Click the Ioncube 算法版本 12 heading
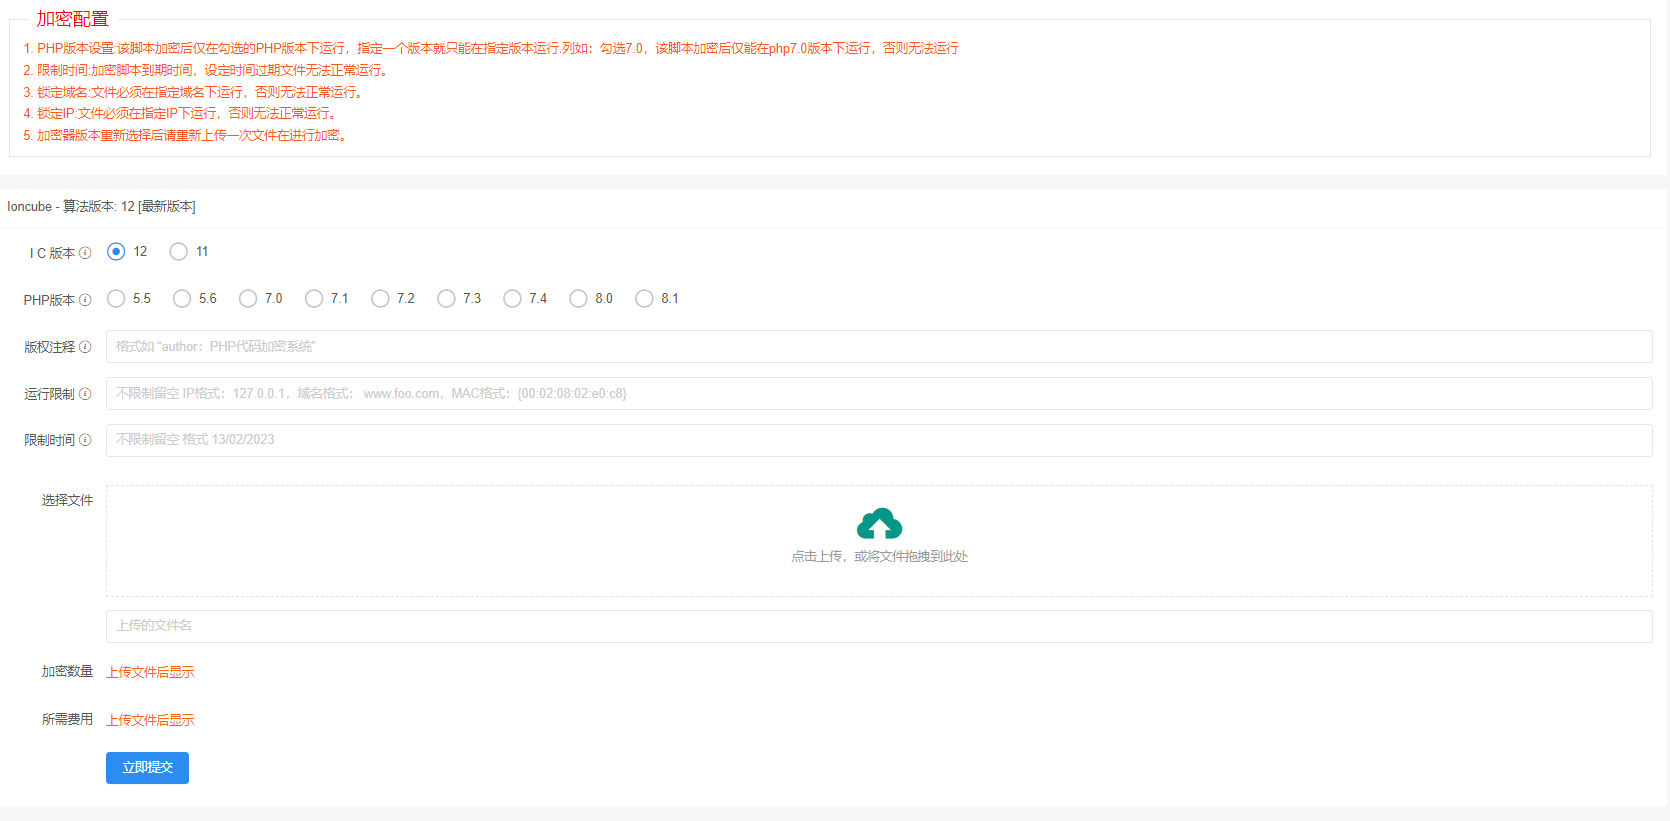 point(101,207)
